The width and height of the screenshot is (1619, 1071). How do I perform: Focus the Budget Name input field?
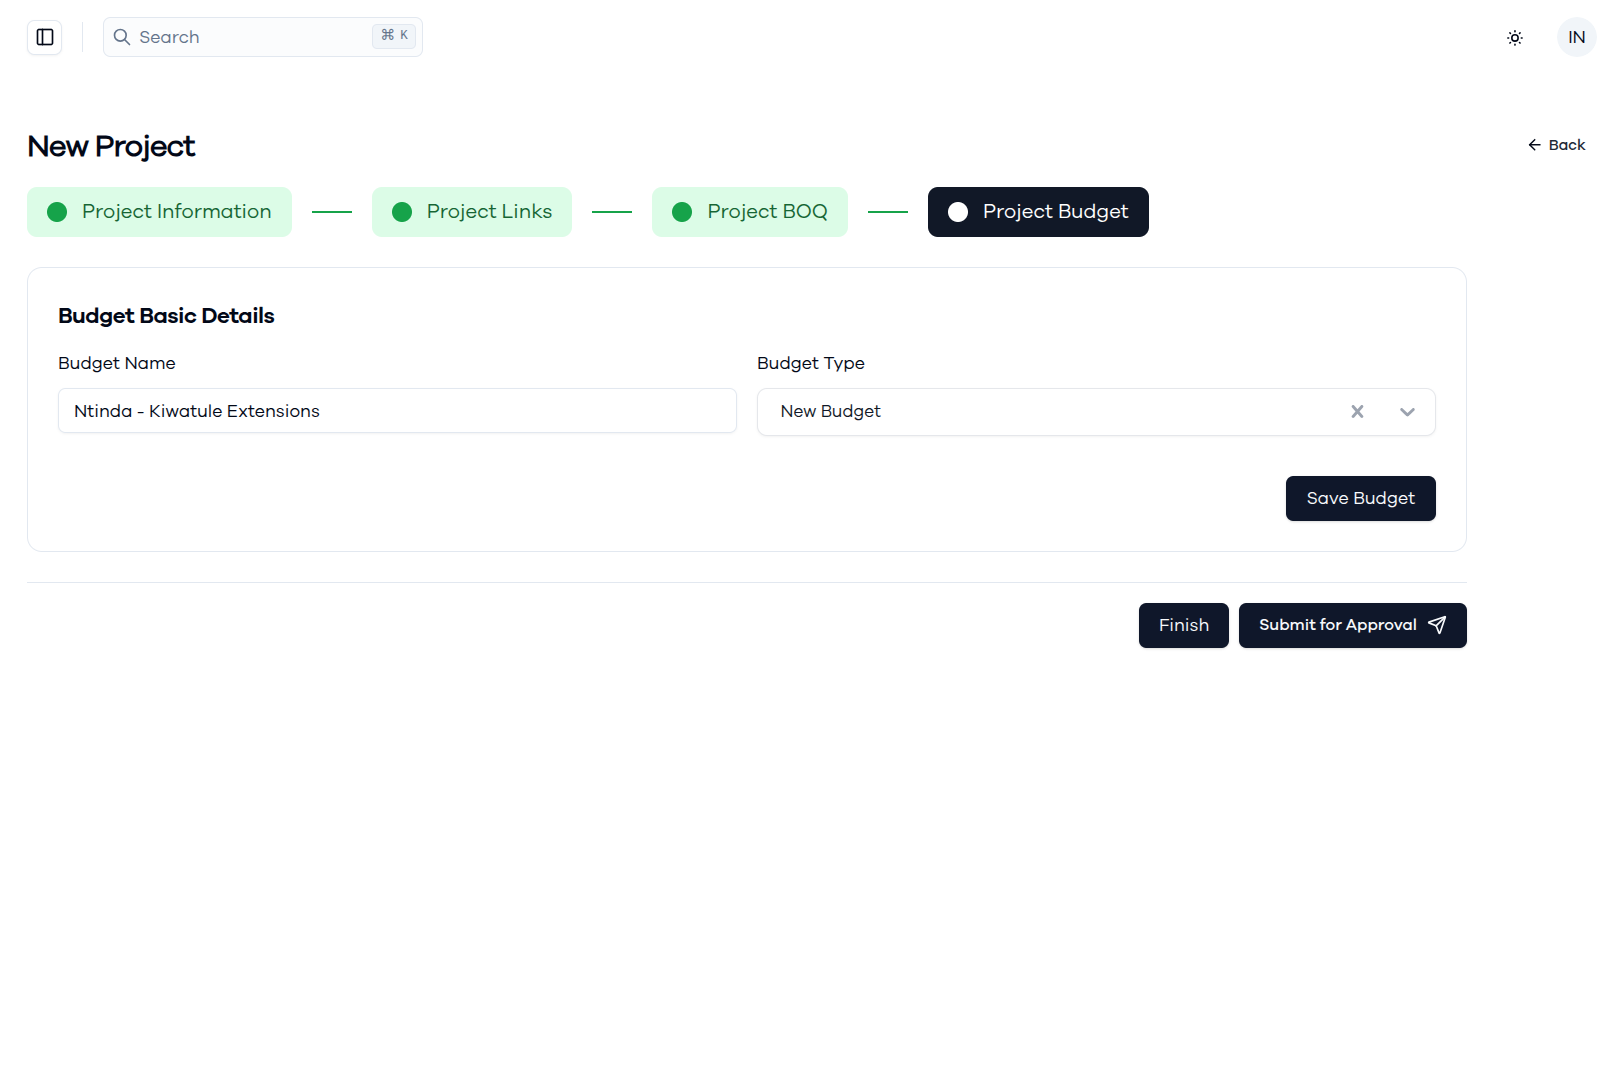(397, 411)
